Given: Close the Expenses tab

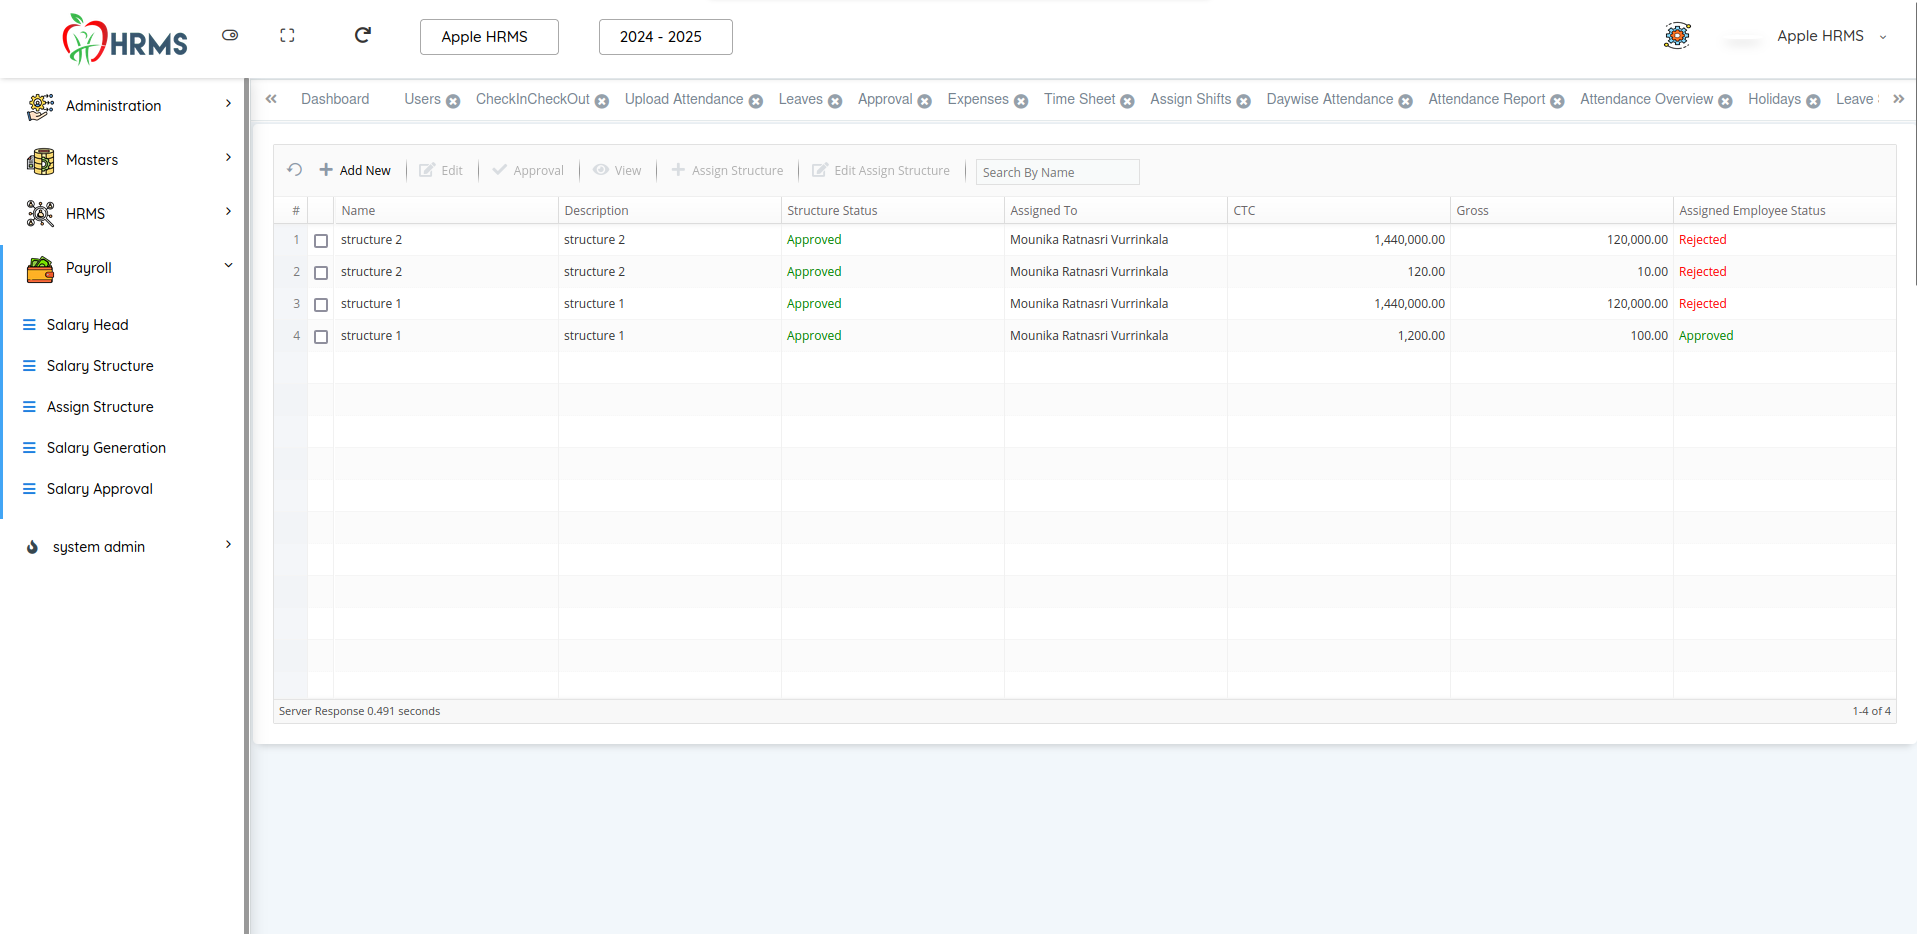Looking at the screenshot, I should click(1021, 101).
